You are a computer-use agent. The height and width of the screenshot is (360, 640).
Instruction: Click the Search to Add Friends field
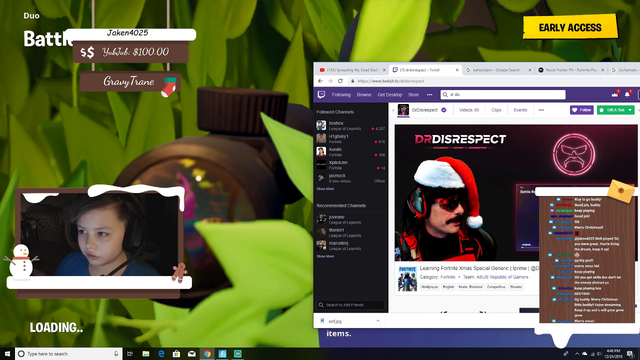pyautogui.click(x=351, y=305)
